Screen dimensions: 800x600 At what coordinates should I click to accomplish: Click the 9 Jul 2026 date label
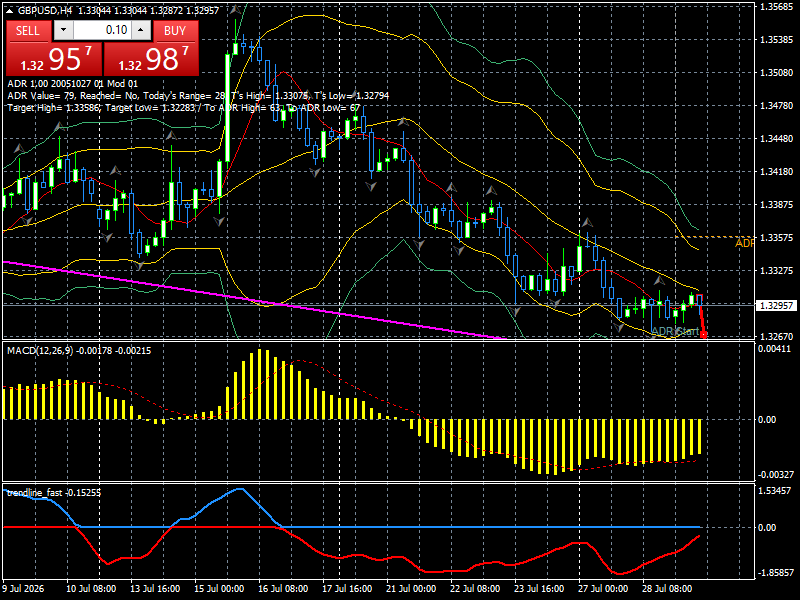click(x=23, y=588)
